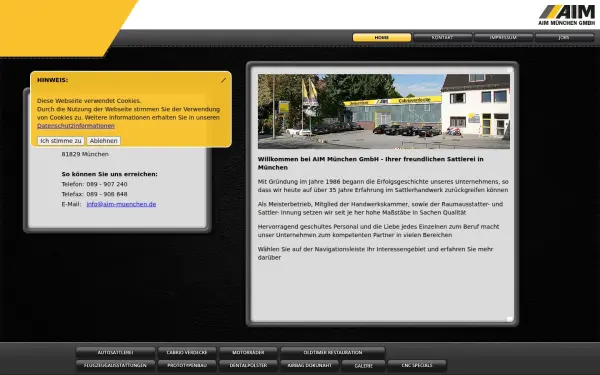Open the Prototypenbau section

187,365
